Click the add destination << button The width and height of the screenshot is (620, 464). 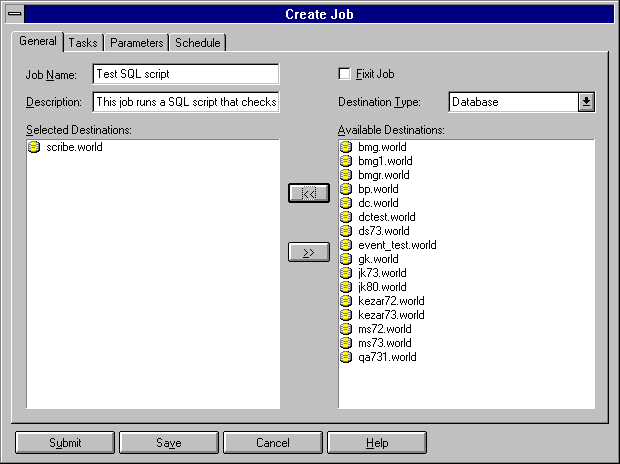pyautogui.click(x=308, y=193)
